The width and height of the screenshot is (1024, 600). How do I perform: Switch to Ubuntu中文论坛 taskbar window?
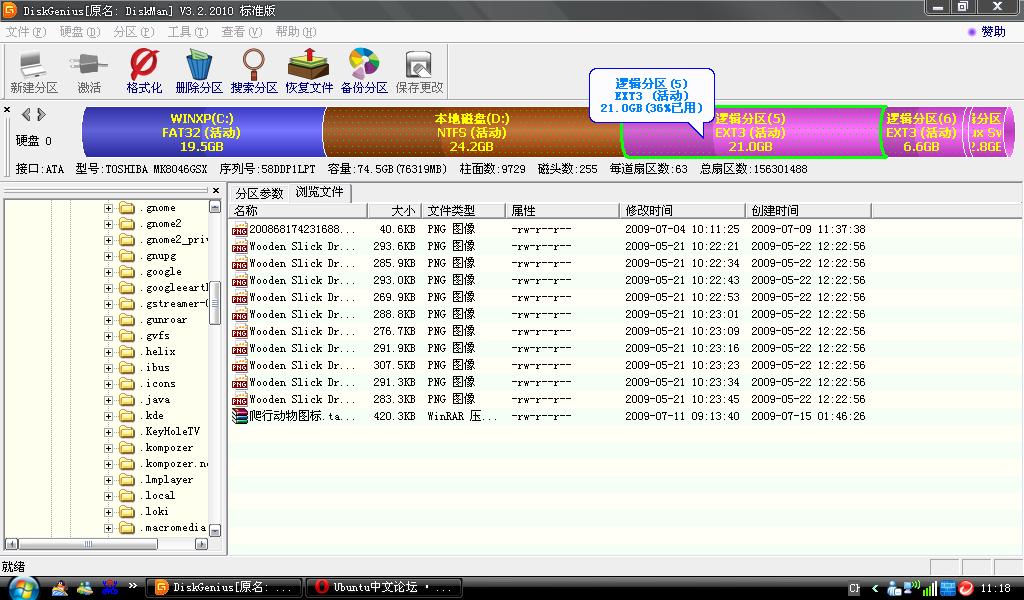click(384, 588)
